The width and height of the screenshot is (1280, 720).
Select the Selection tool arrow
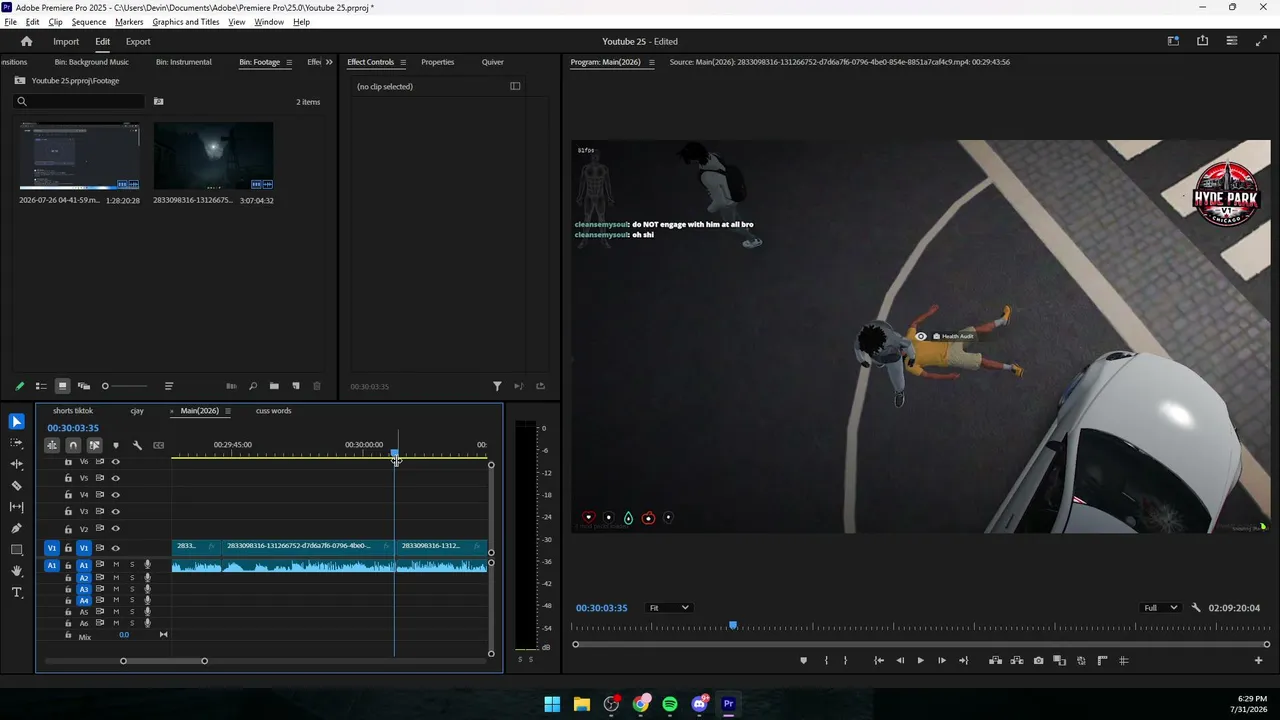[16, 422]
